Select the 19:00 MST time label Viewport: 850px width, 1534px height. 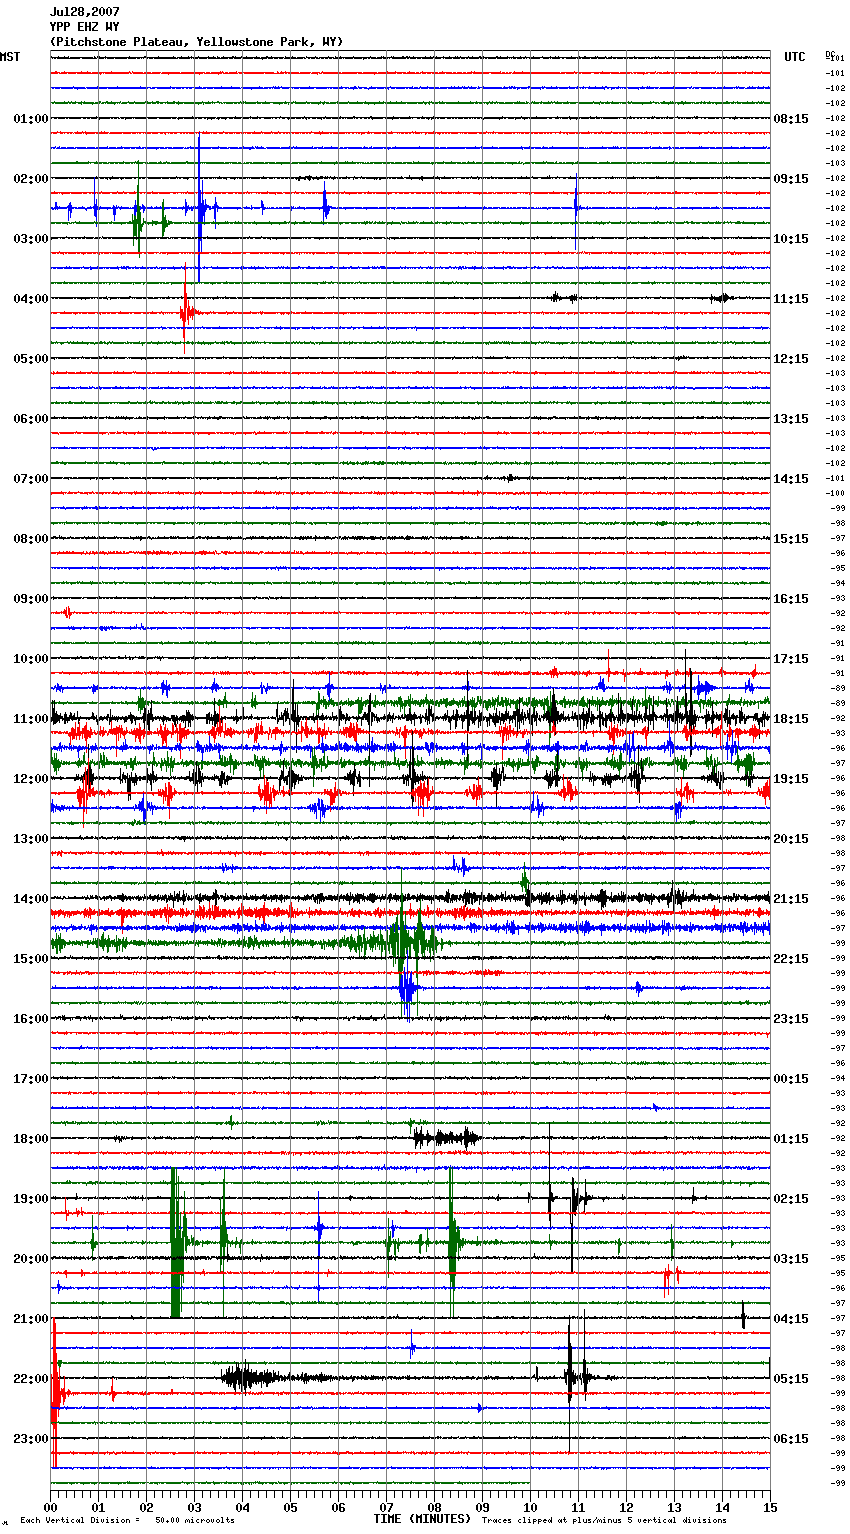31,1199
